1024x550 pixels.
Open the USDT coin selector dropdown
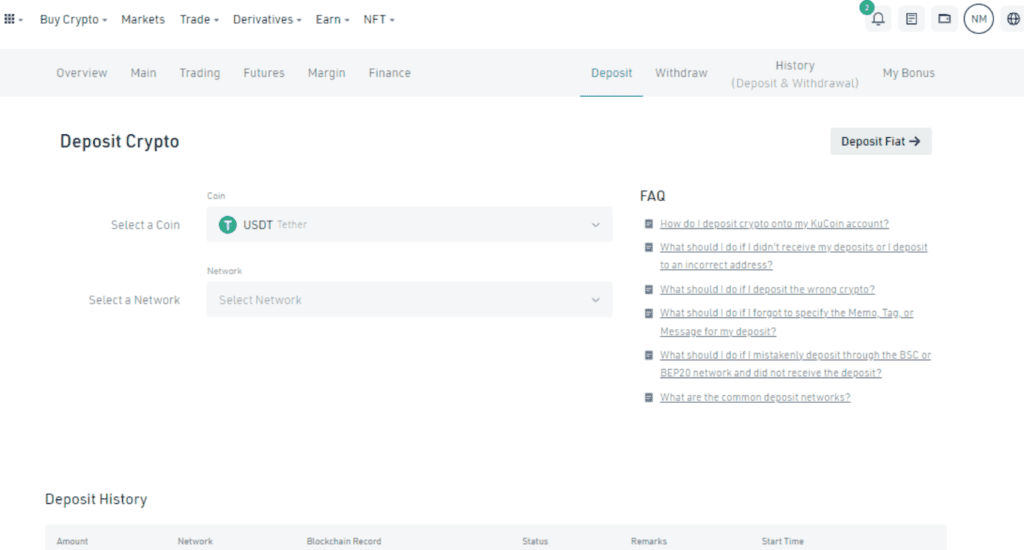[x=409, y=225]
